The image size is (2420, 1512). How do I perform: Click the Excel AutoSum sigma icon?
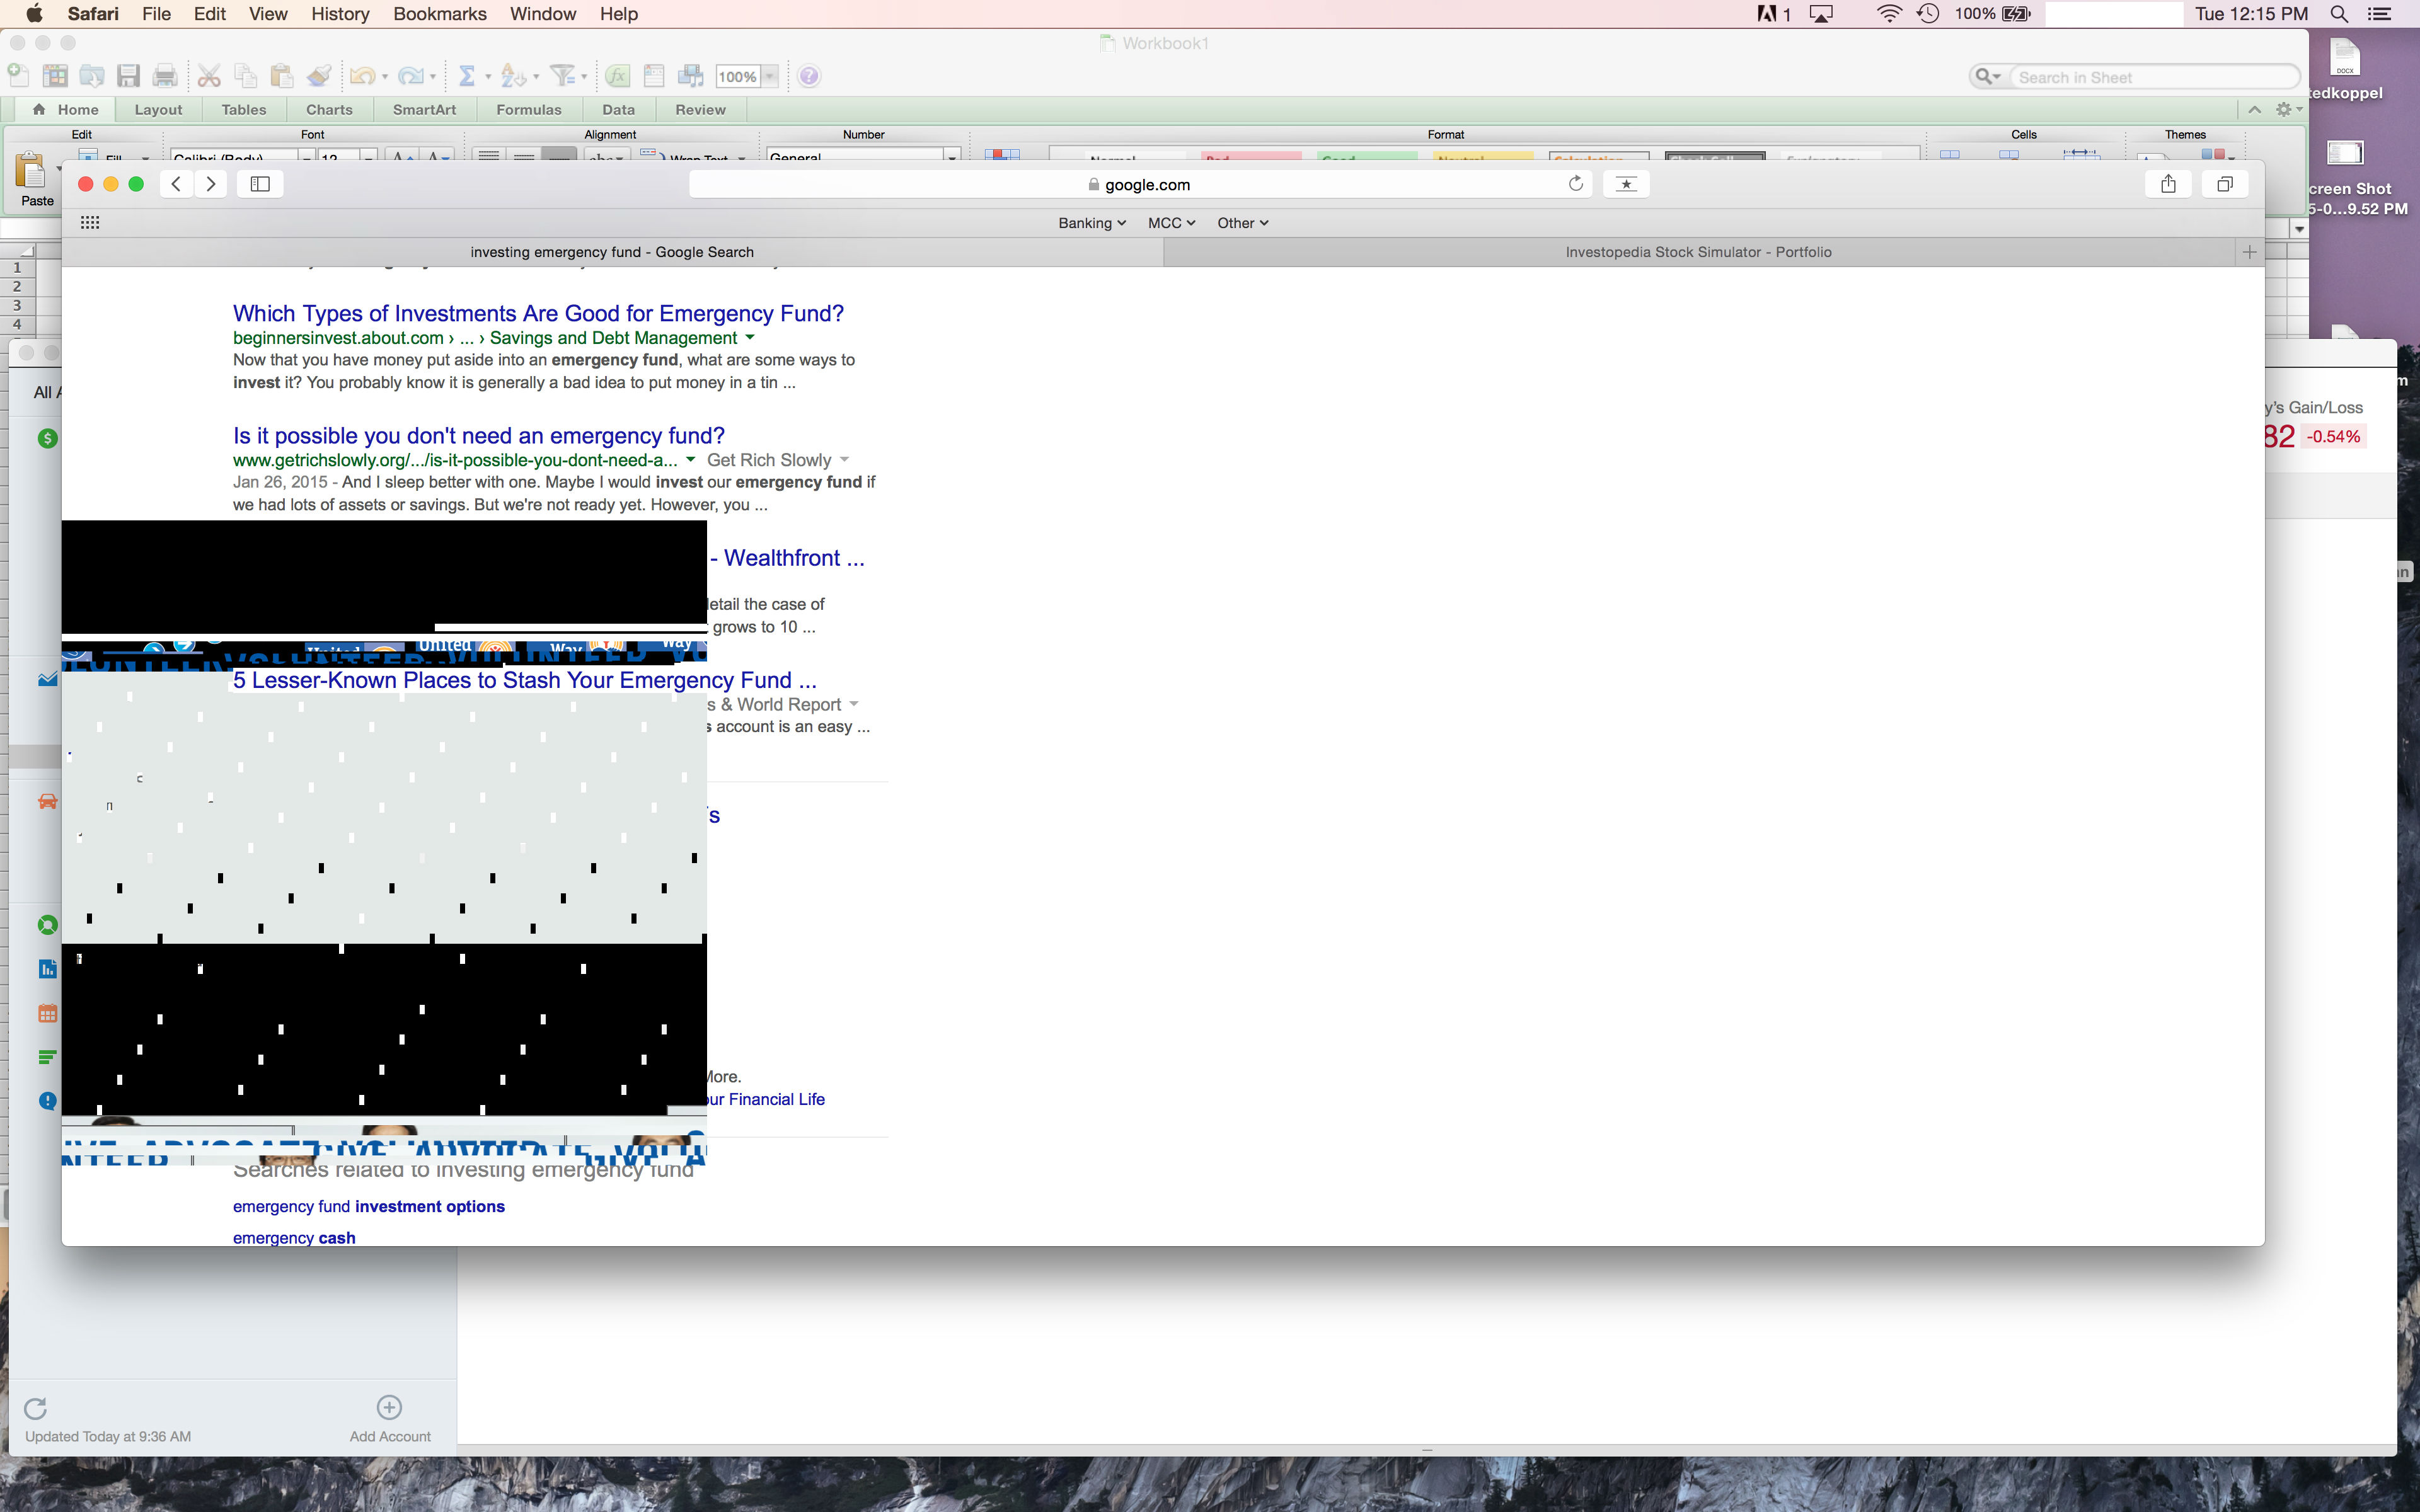click(466, 75)
